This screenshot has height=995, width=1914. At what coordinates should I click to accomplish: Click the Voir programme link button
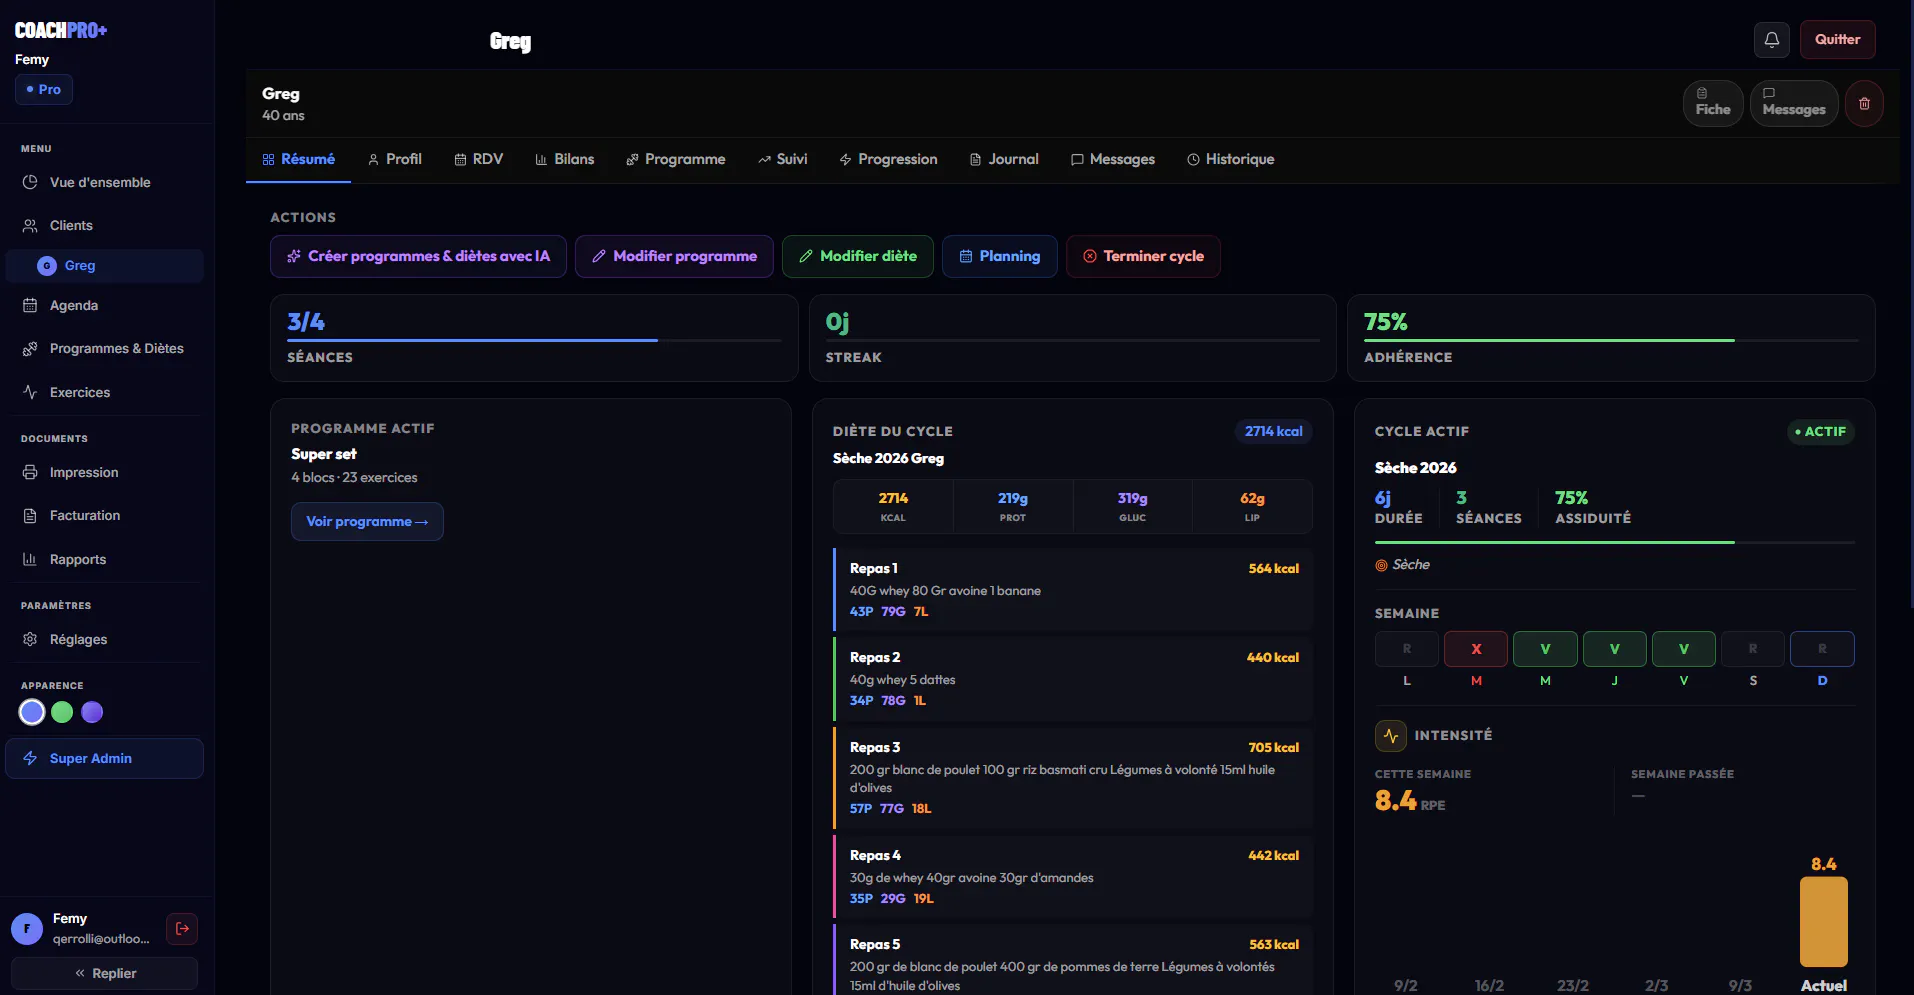(367, 521)
